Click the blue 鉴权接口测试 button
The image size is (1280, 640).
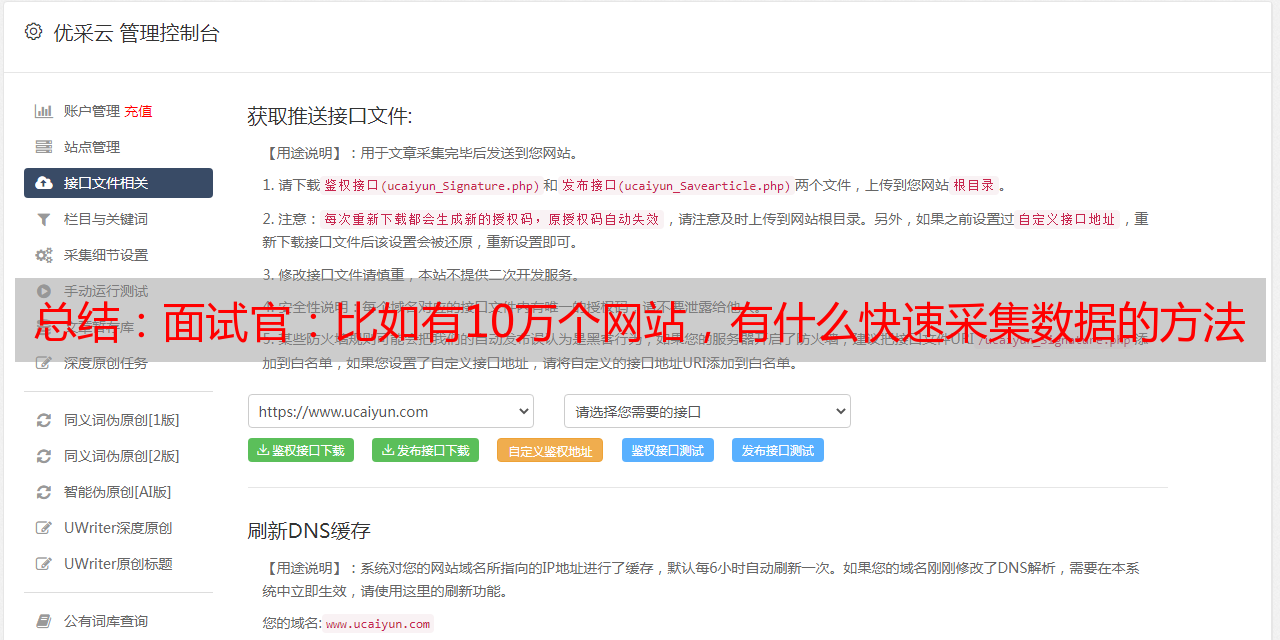[x=668, y=450]
